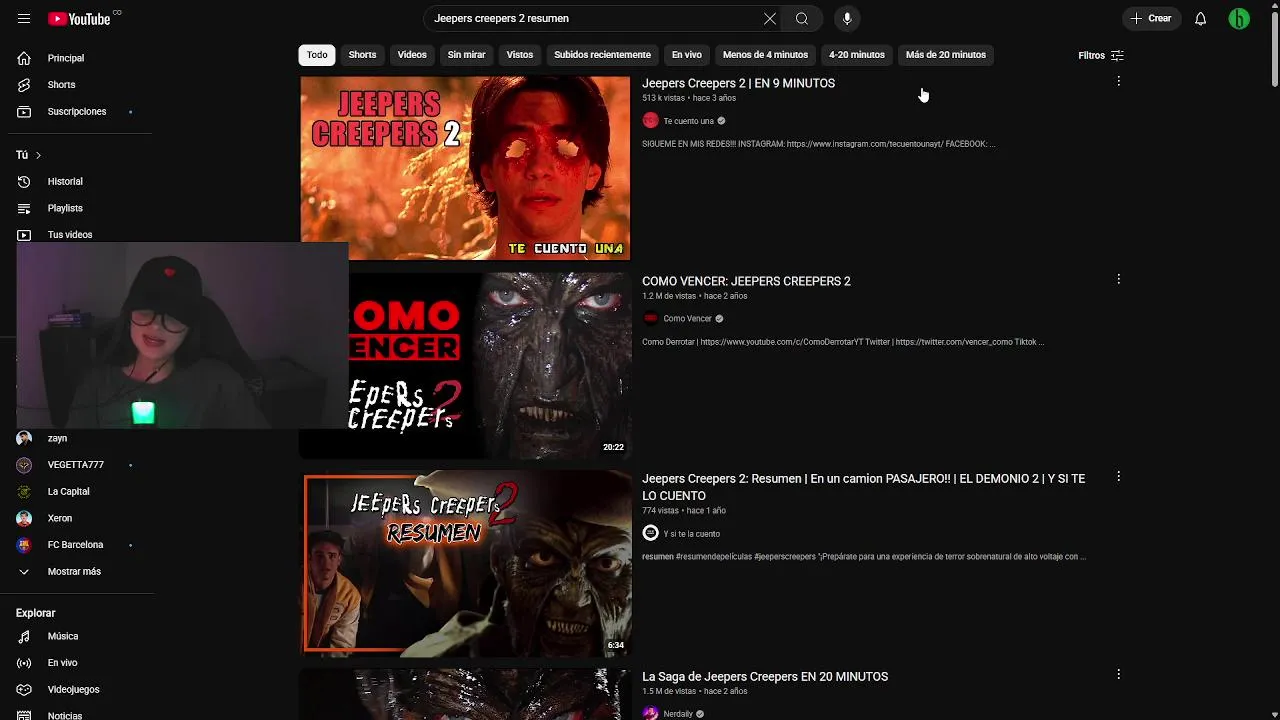1280x720 pixels.
Task: Open the green account avatar menu
Action: (x=1239, y=19)
